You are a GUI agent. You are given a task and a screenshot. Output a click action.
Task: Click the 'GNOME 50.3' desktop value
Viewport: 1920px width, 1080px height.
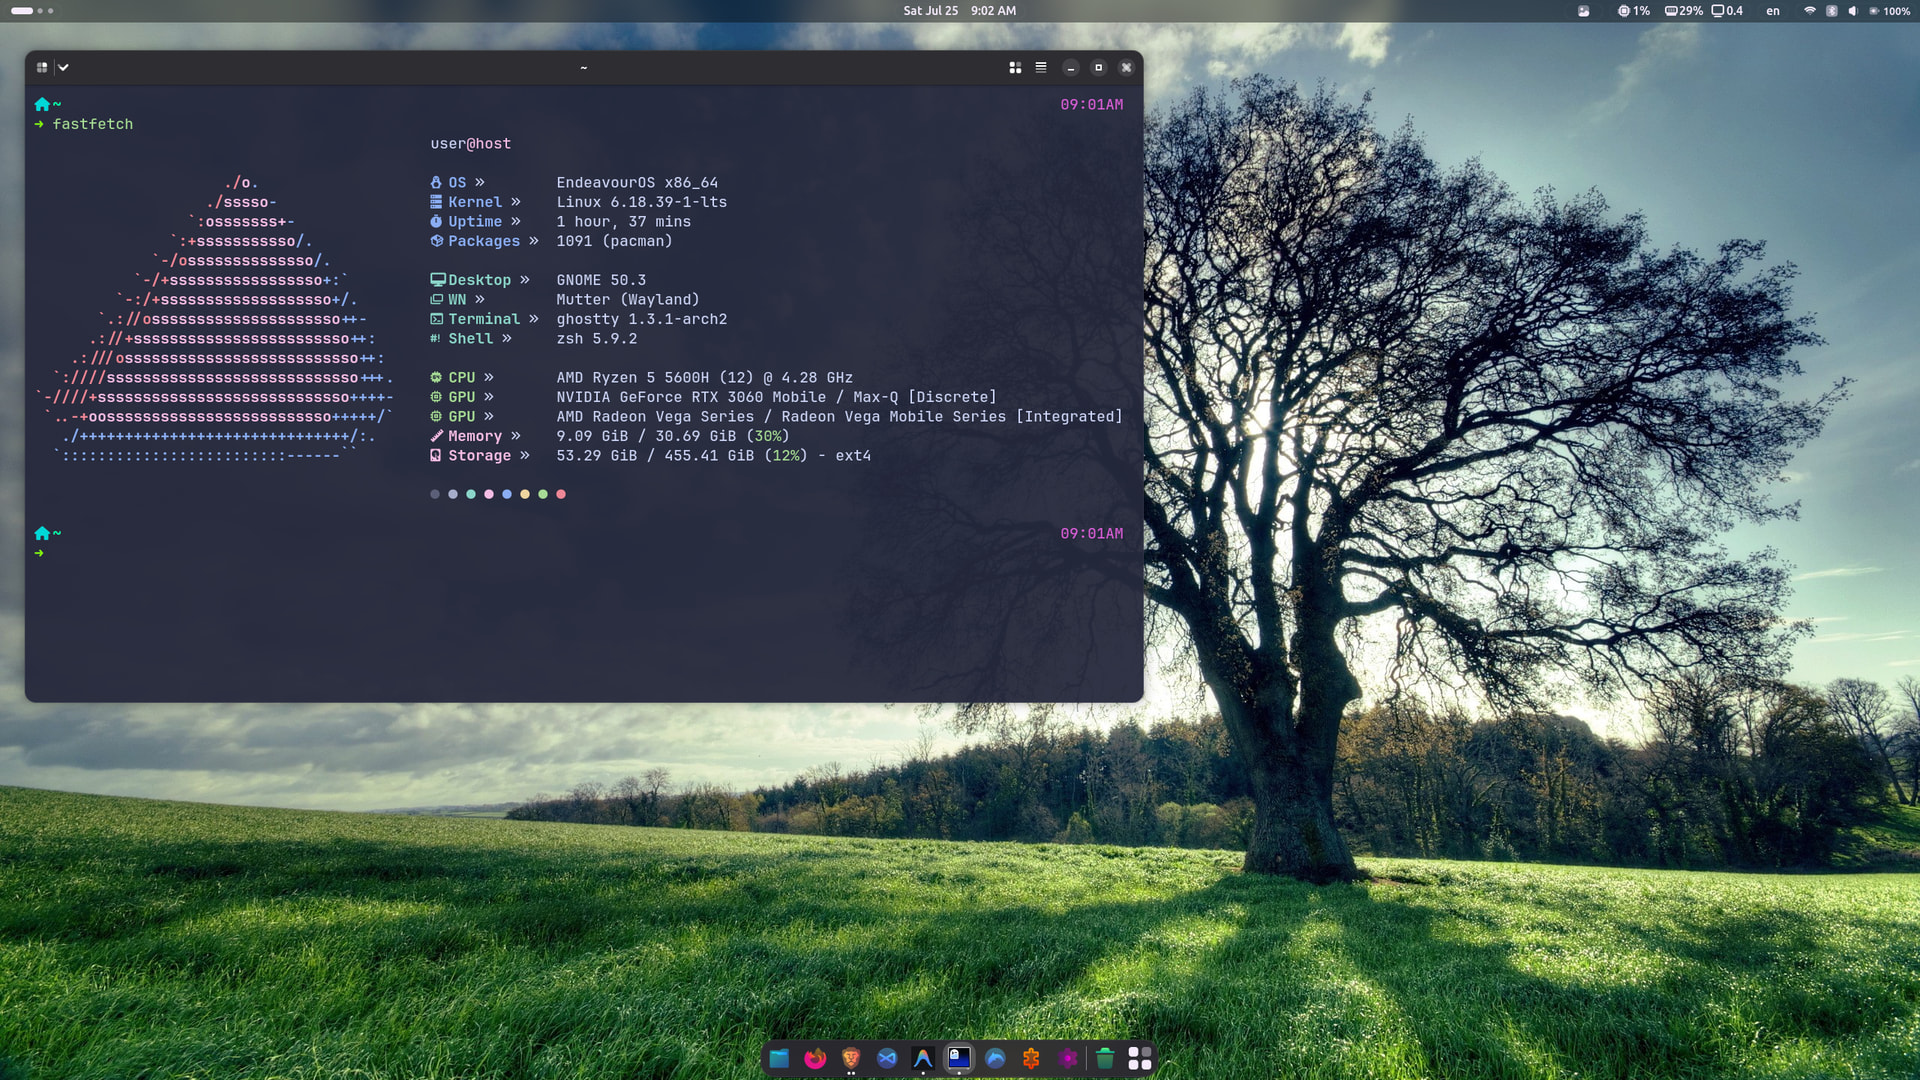tap(601, 280)
